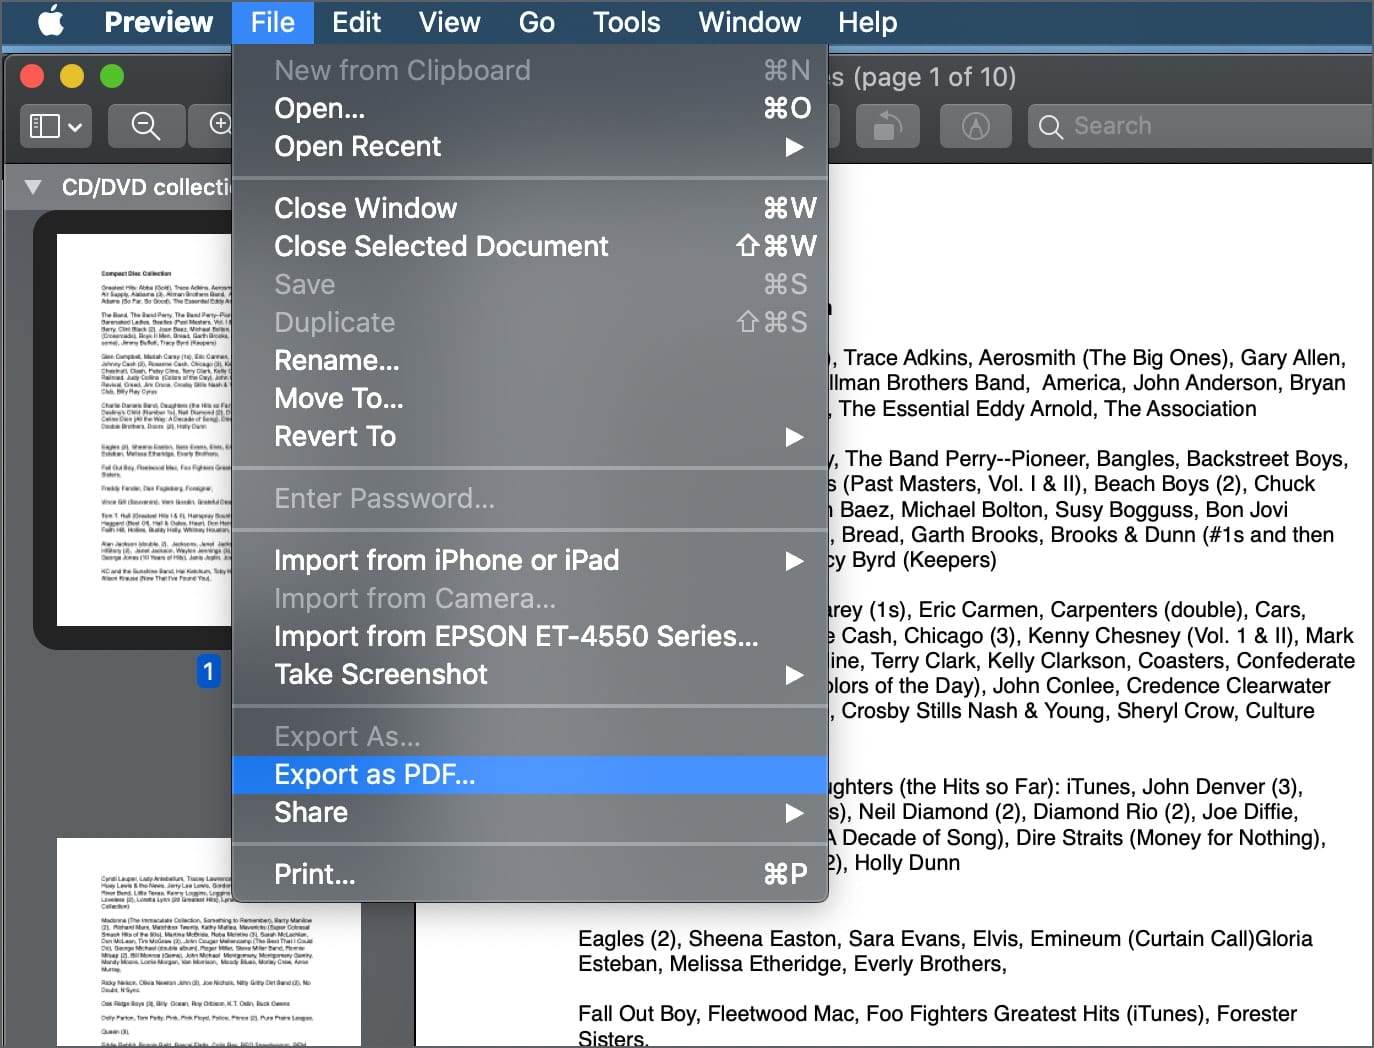Click the rotate page toolbar icon
The height and width of the screenshot is (1048, 1374).
click(886, 126)
